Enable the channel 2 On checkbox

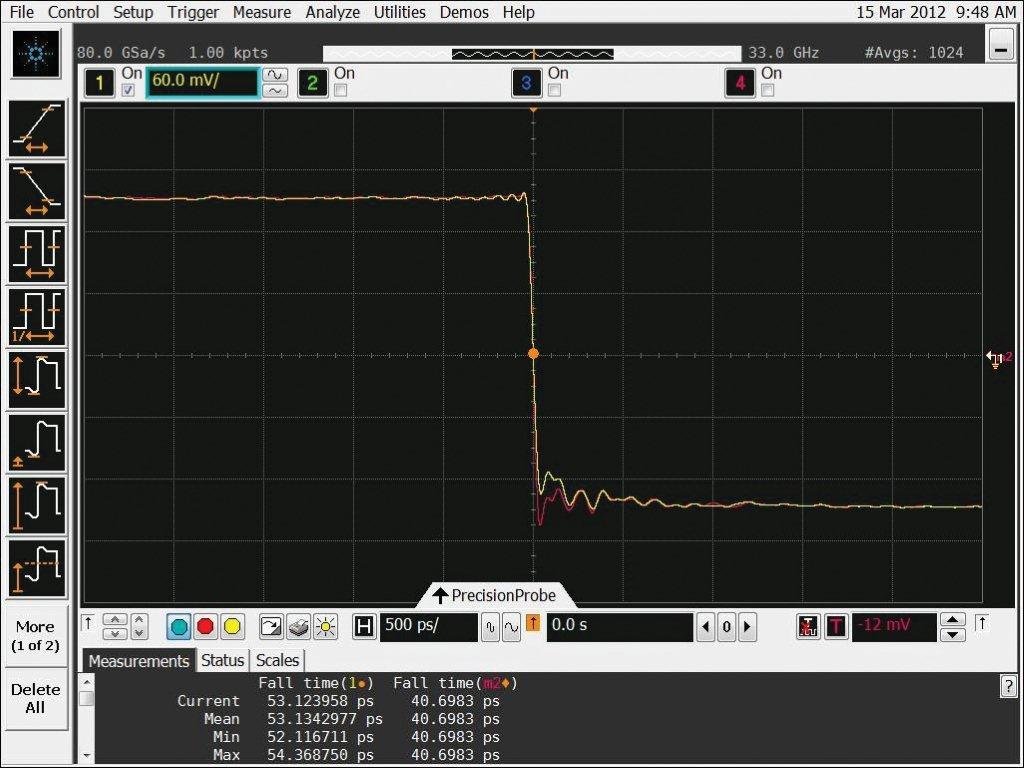[341, 91]
